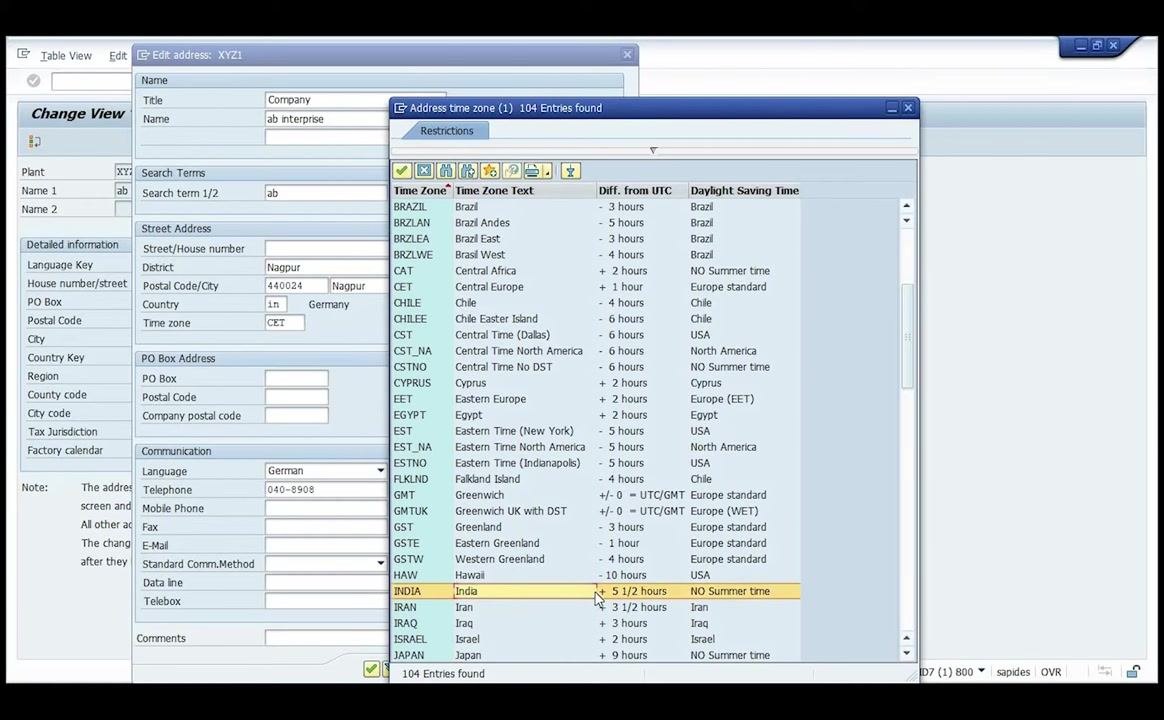
Task: Click the Daylight Saving Time column header
Action: pyautogui.click(x=745, y=191)
